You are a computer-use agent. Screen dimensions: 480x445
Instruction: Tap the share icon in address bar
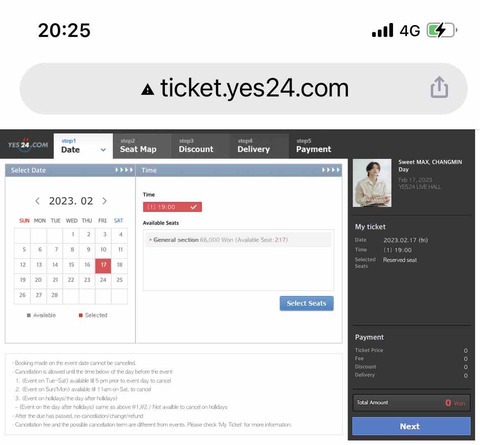[439, 87]
